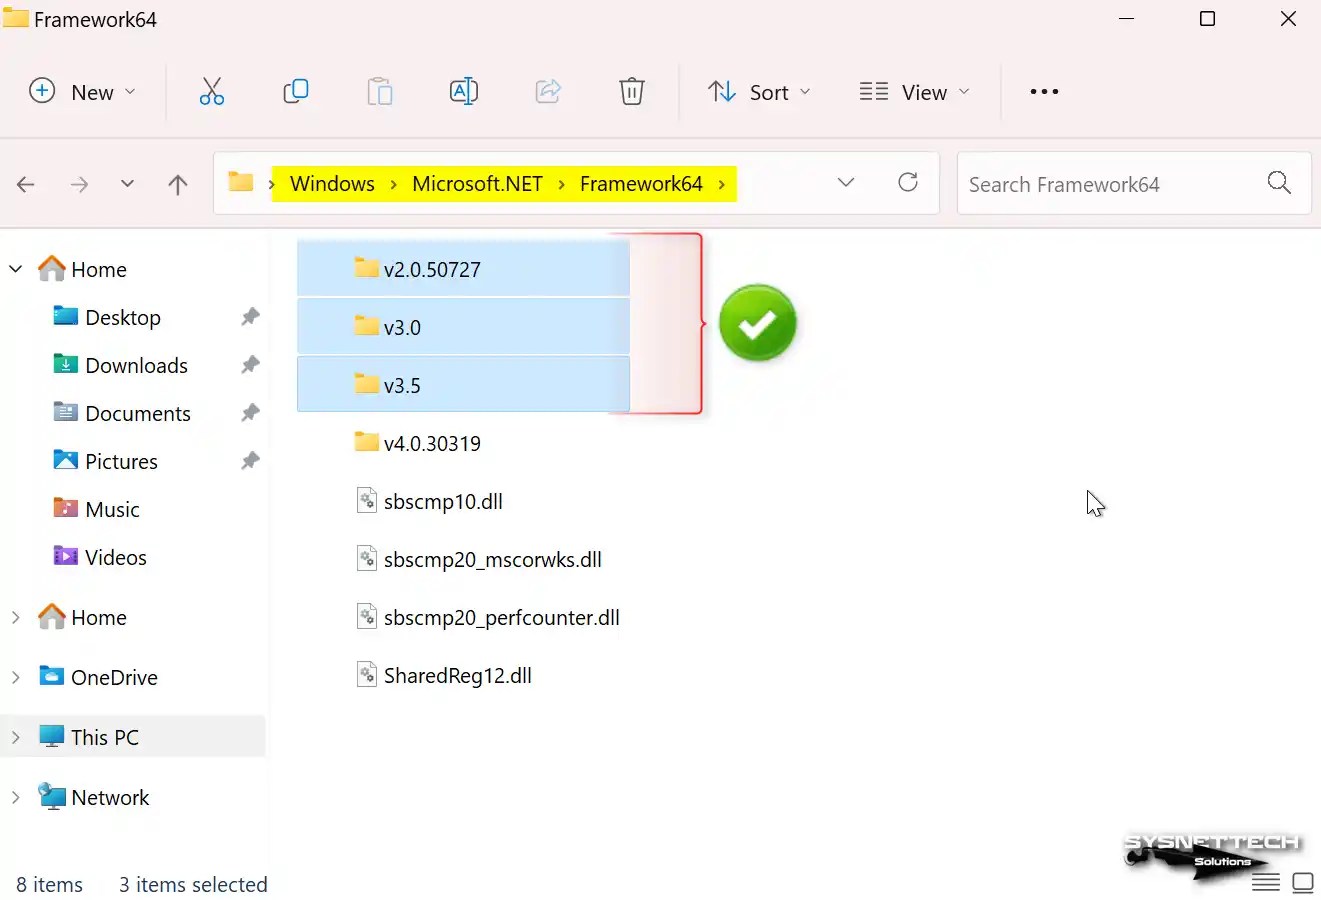Select the sbscmp20_mscorwks.dll file icon
This screenshot has width=1321, height=900.
pos(367,558)
